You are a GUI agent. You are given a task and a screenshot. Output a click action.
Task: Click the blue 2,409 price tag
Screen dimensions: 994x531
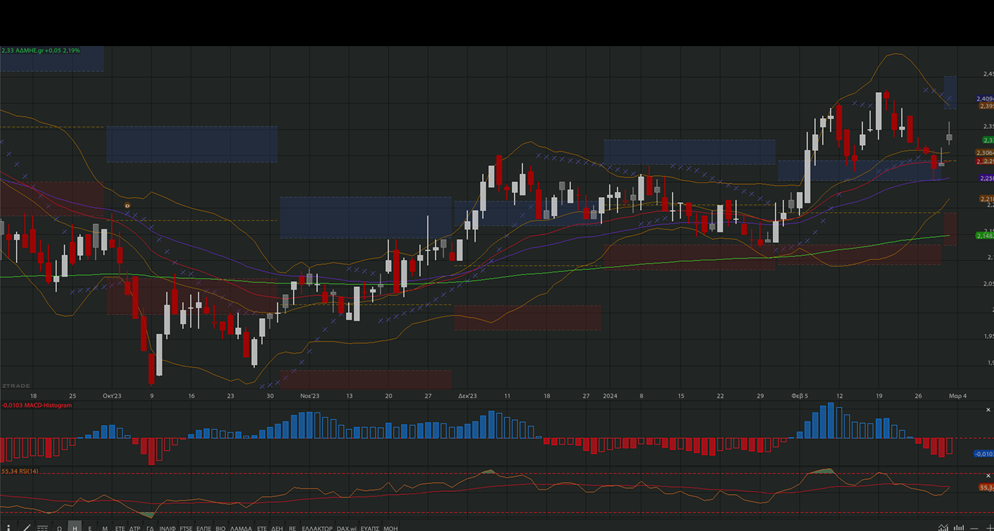tap(984, 99)
